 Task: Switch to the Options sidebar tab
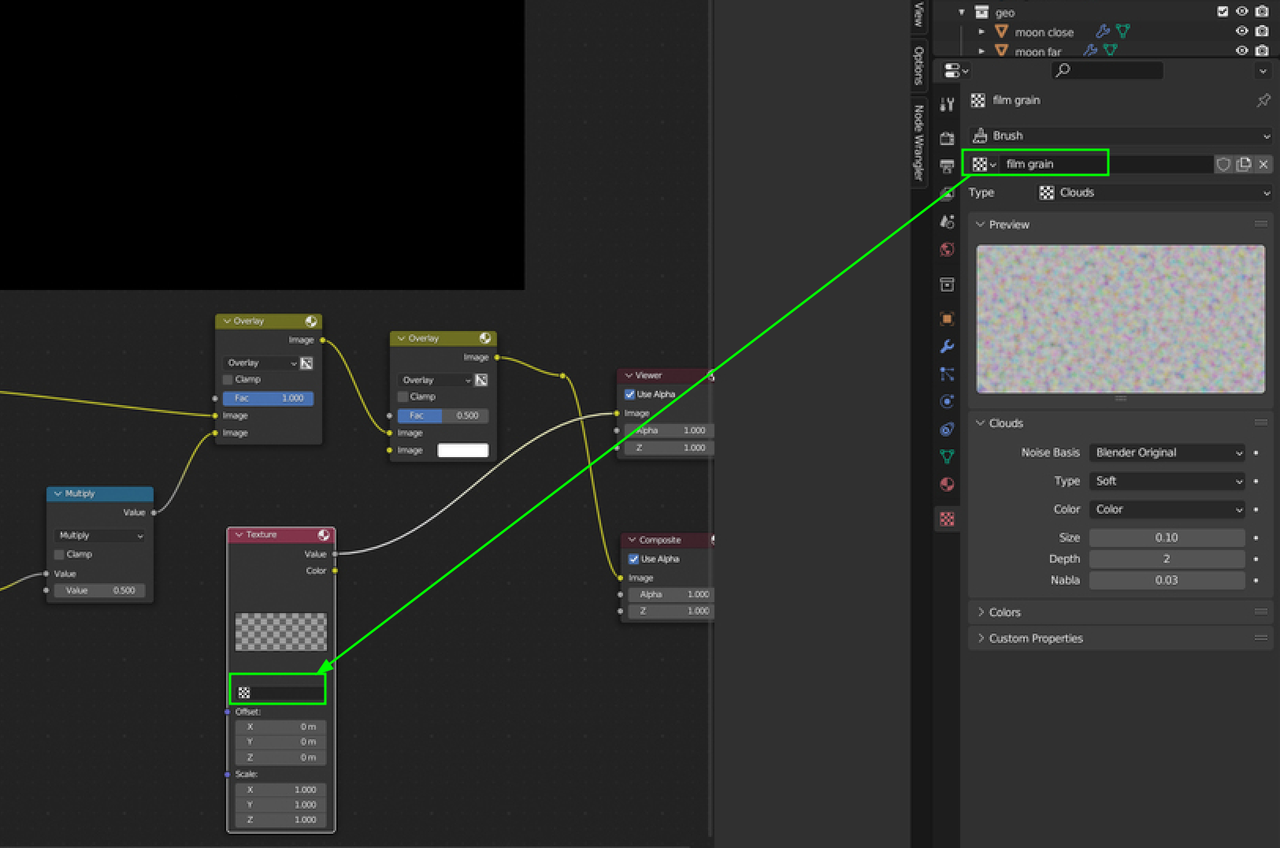[918, 65]
